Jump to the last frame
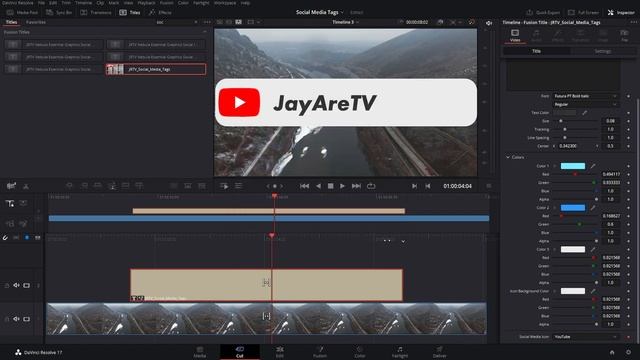 point(356,186)
